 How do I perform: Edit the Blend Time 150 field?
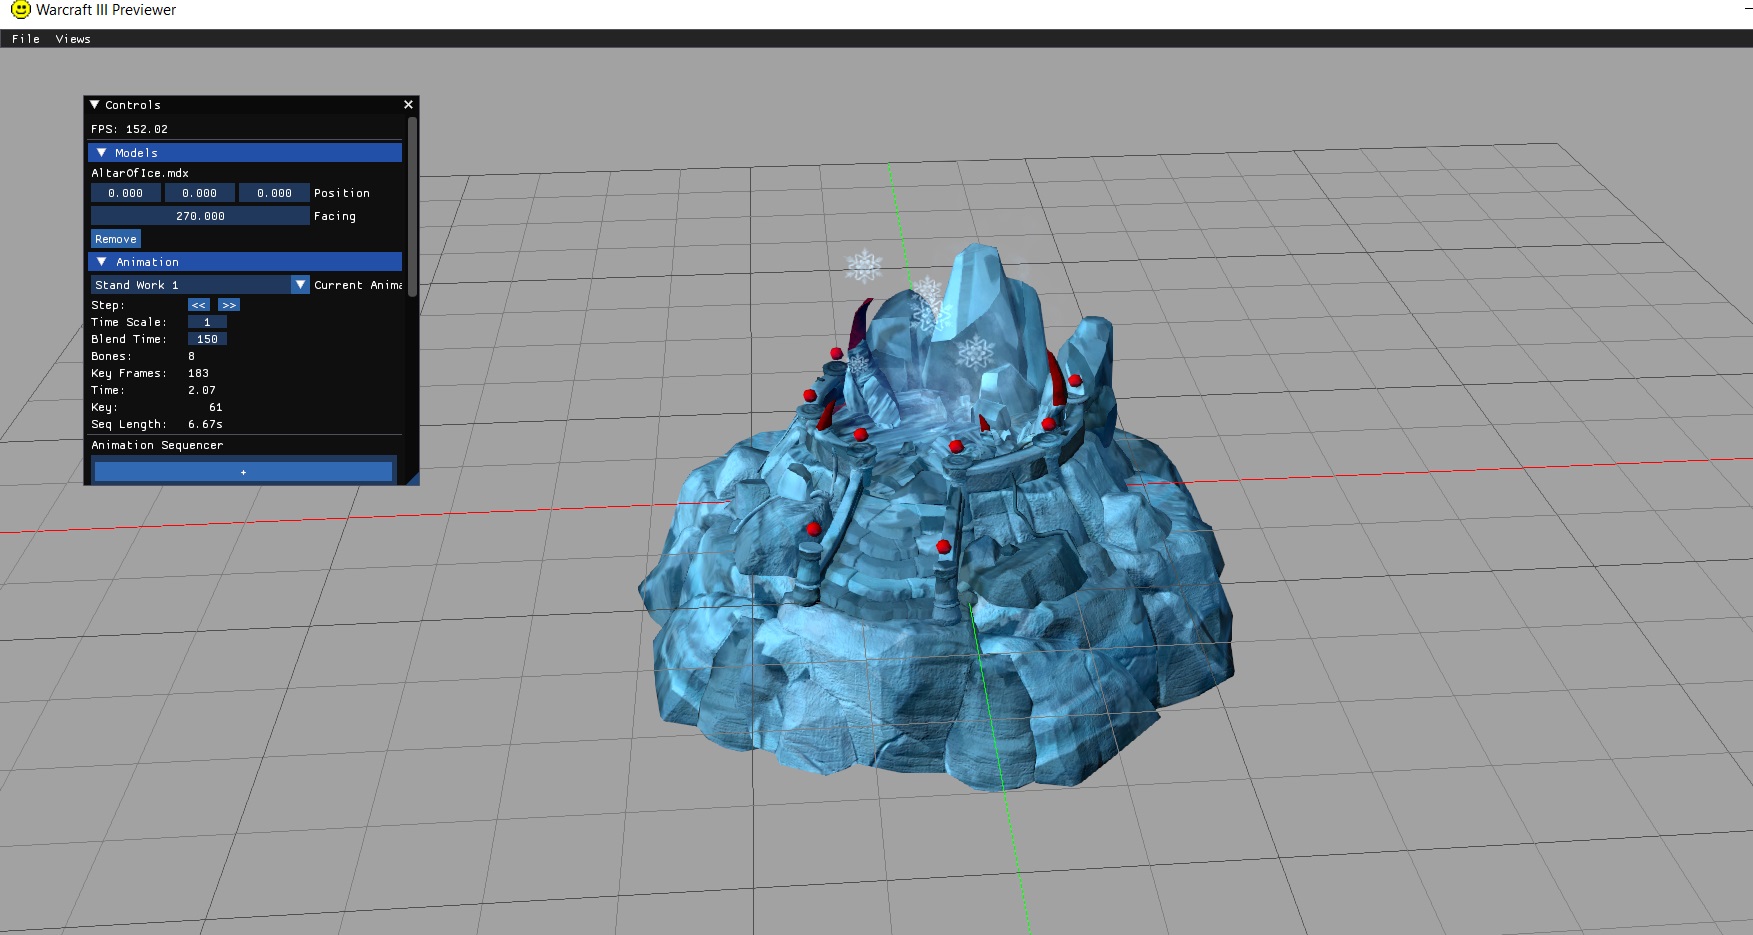207,339
